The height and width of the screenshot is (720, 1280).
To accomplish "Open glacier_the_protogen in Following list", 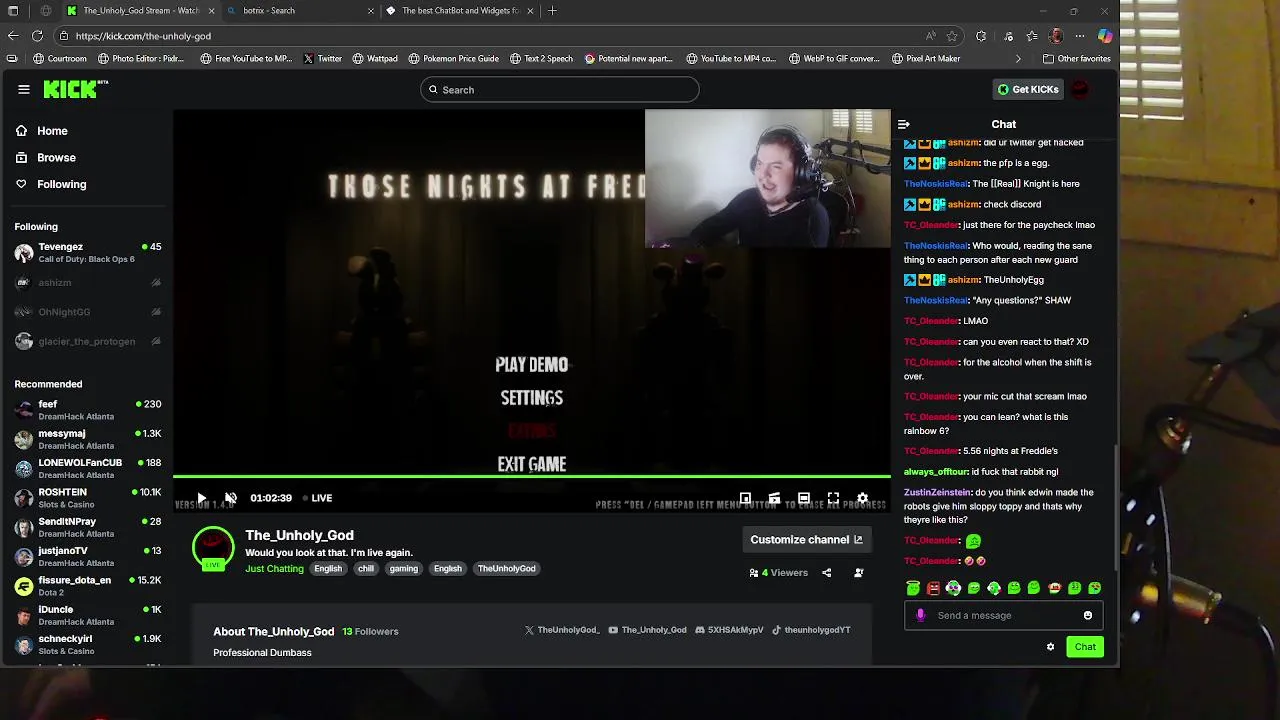I will pyautogui.click(x=88, y=342).
